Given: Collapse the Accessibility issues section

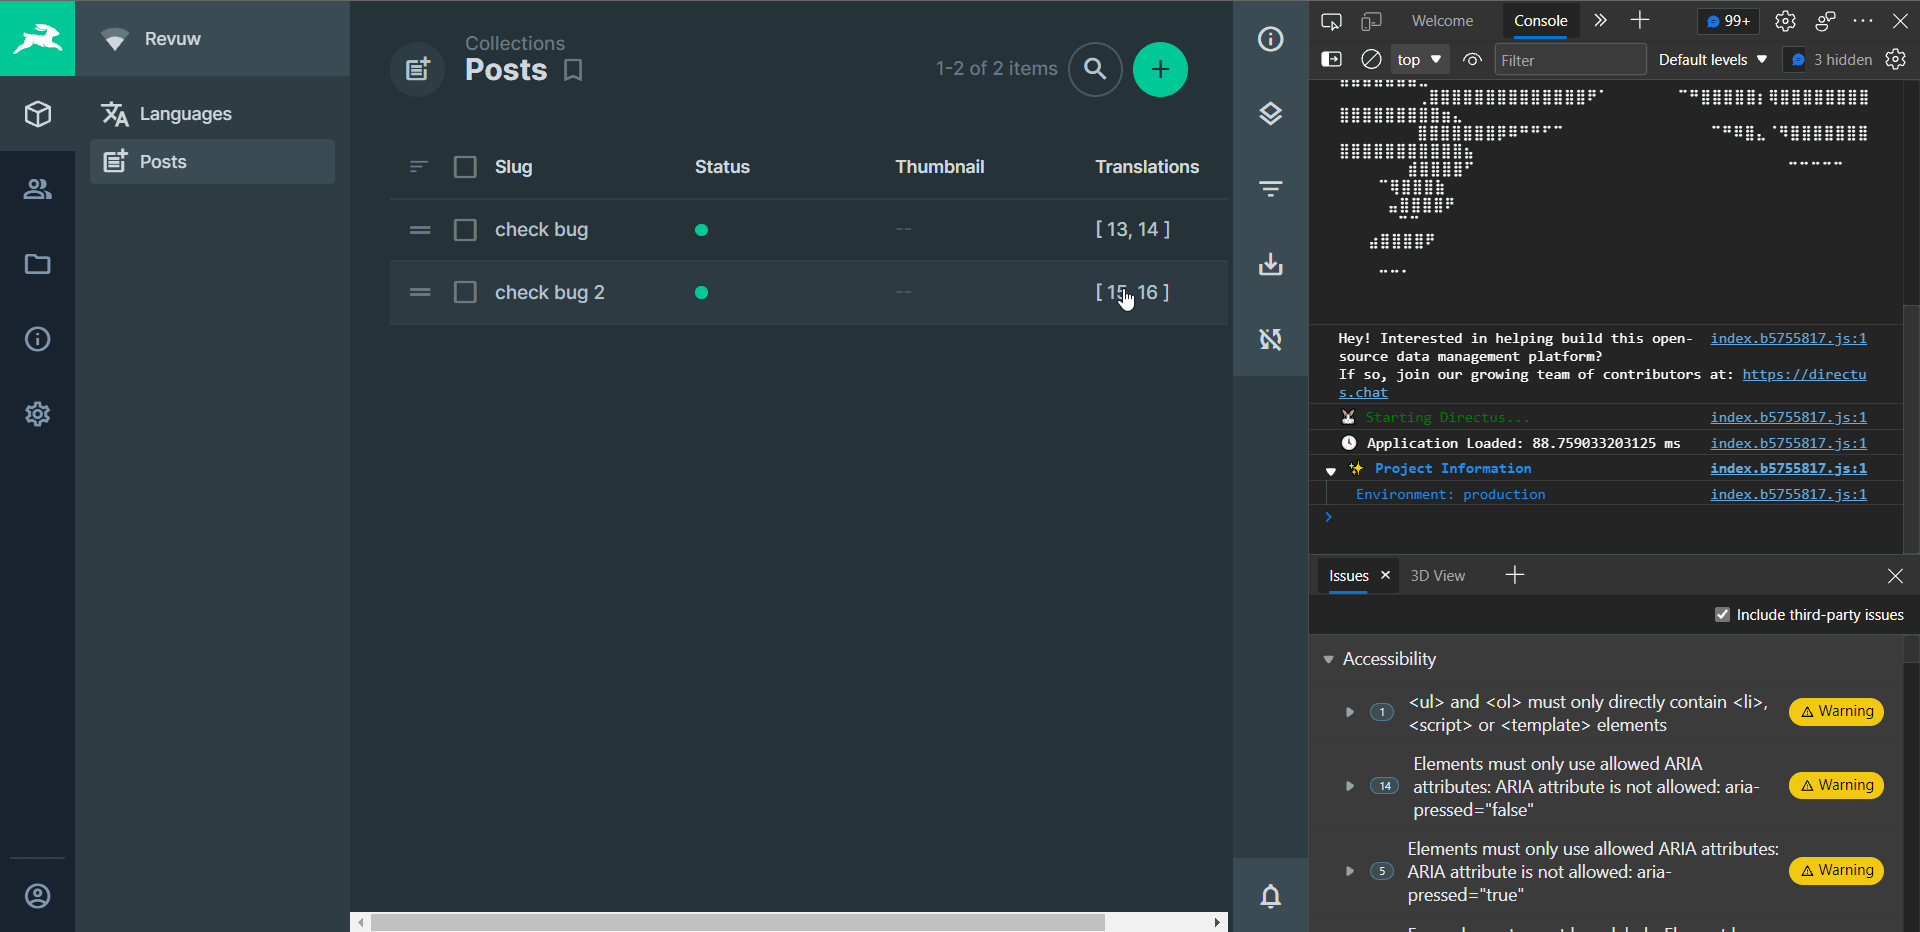Looking at the screenshot, I should click(1329, 659).
